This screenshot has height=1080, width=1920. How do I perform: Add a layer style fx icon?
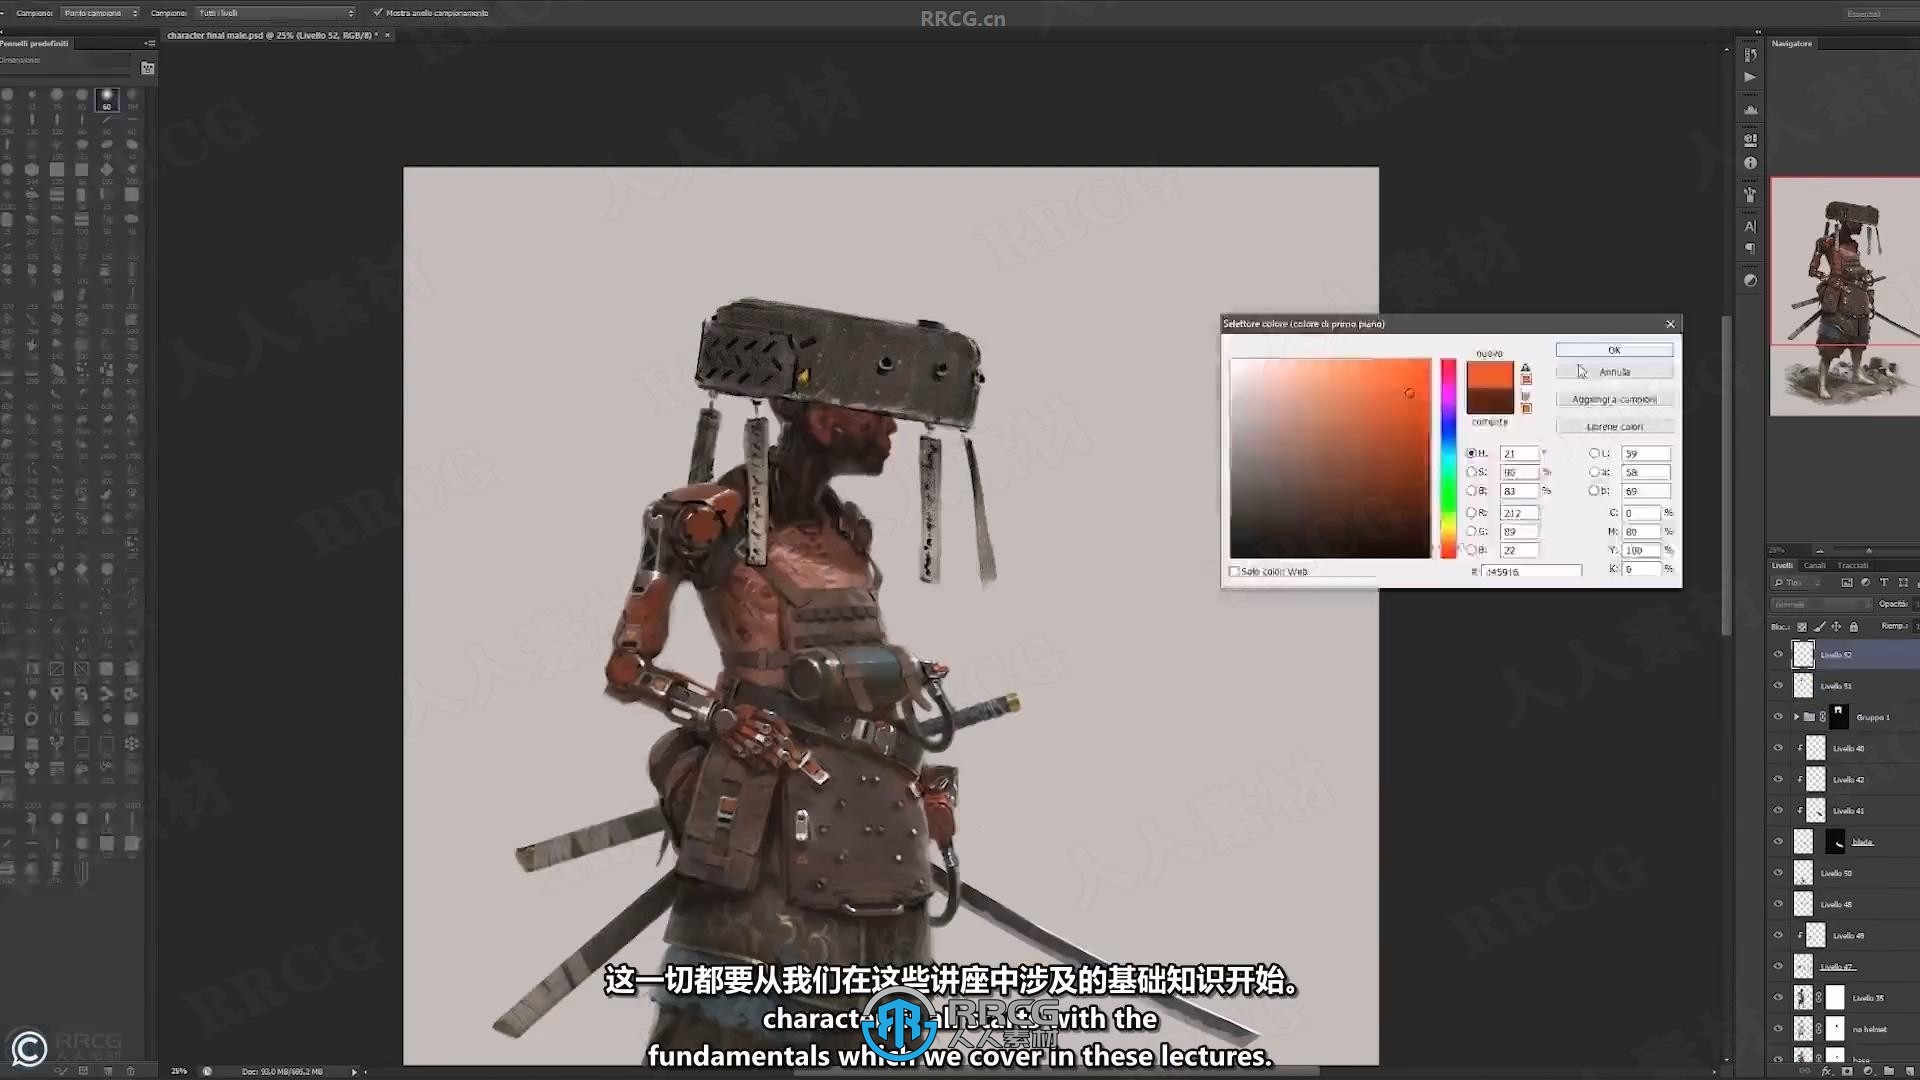(1827, 1071)
